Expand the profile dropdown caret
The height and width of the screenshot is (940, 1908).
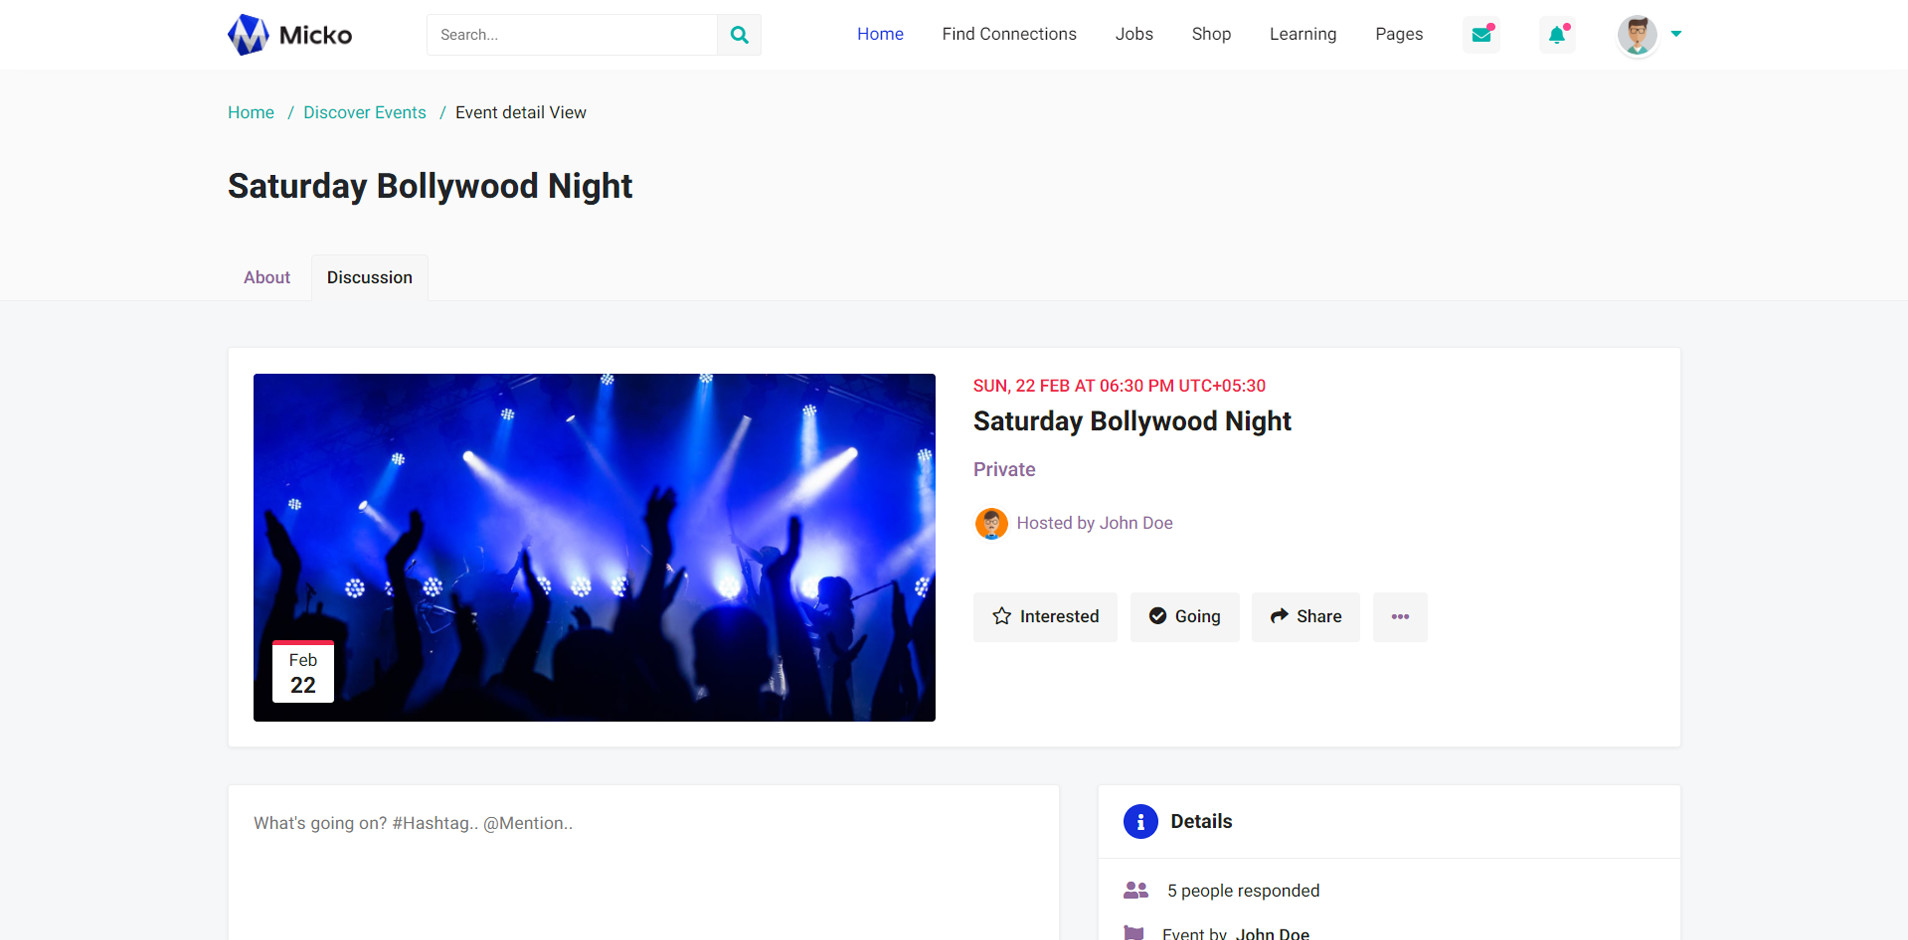1676,34
